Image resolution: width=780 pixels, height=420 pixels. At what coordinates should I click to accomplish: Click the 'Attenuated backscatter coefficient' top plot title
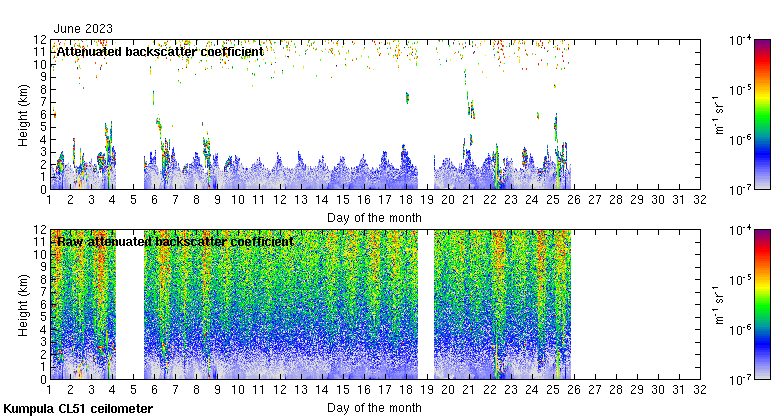[x=160, y=51]
